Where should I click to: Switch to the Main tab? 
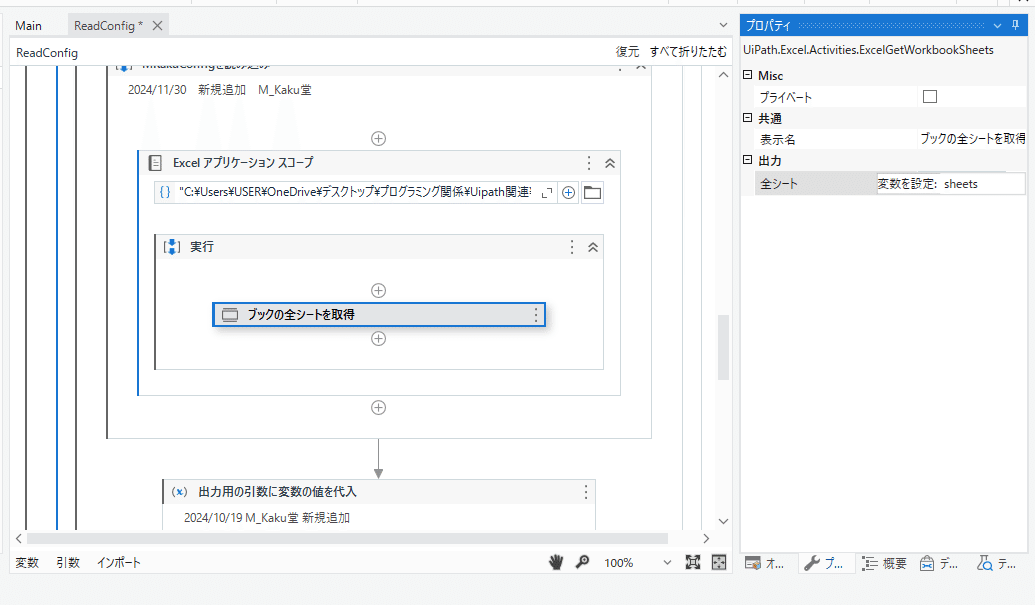point(28,26)
